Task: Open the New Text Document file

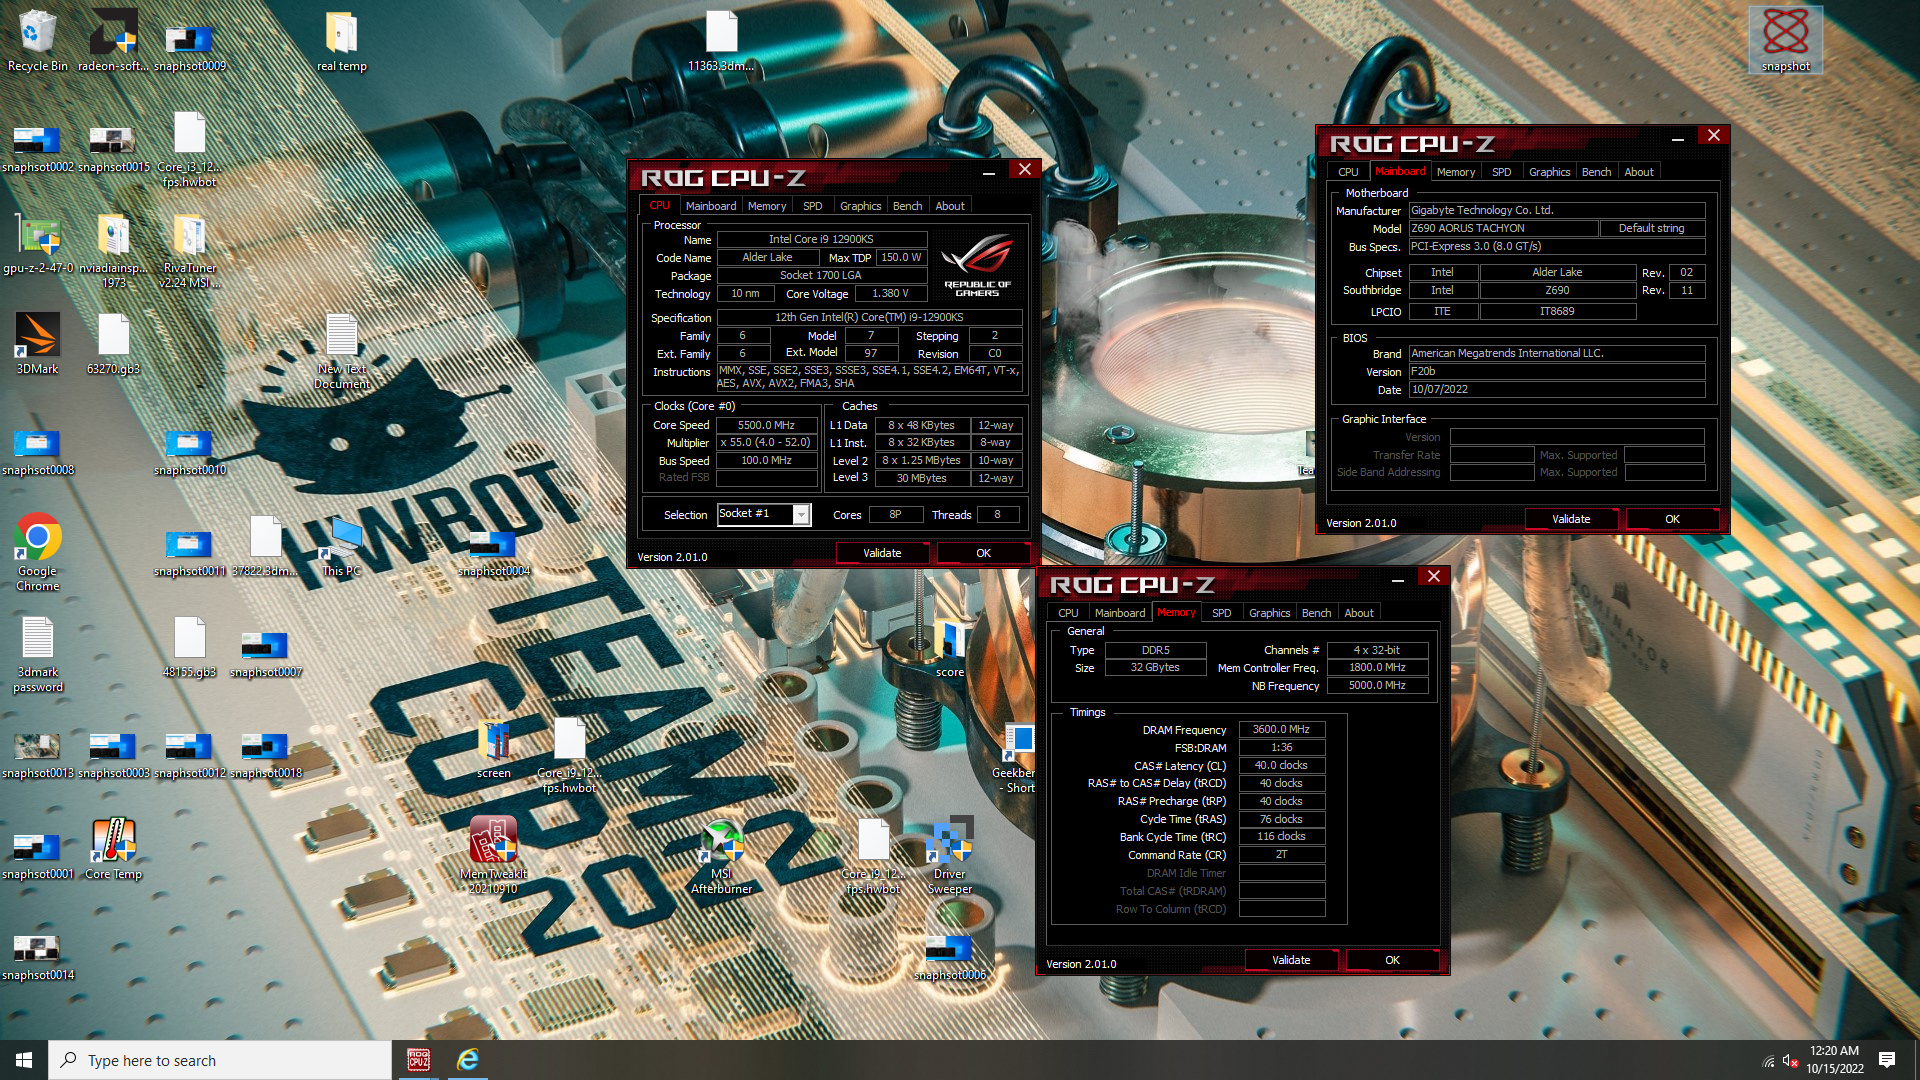Action: [341, 351]
